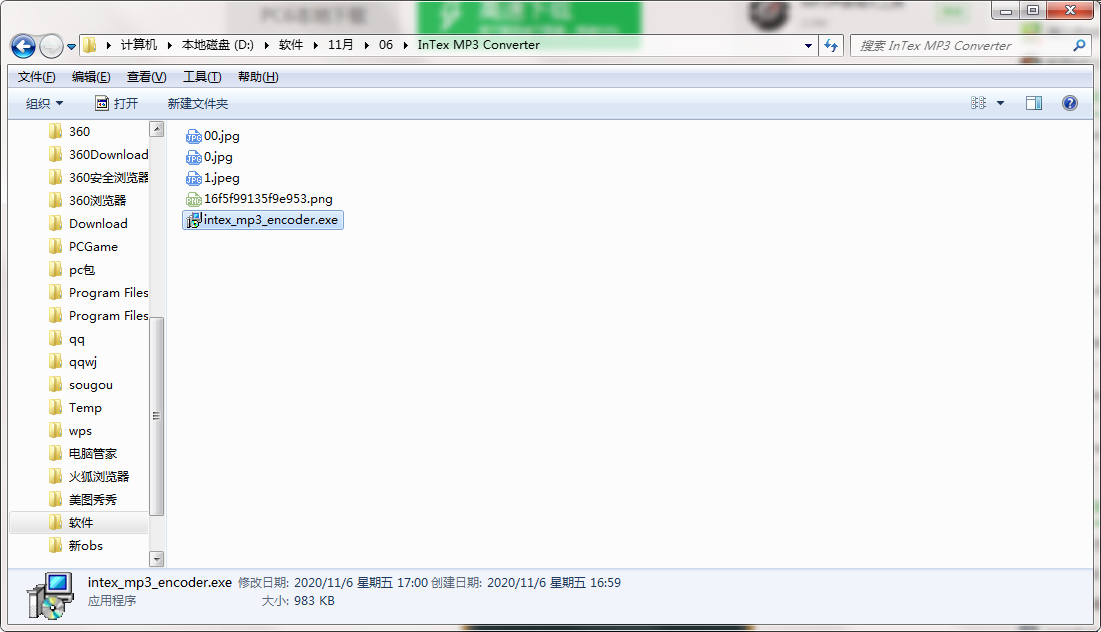Open the 文件(F) menu

click(37, 77)
